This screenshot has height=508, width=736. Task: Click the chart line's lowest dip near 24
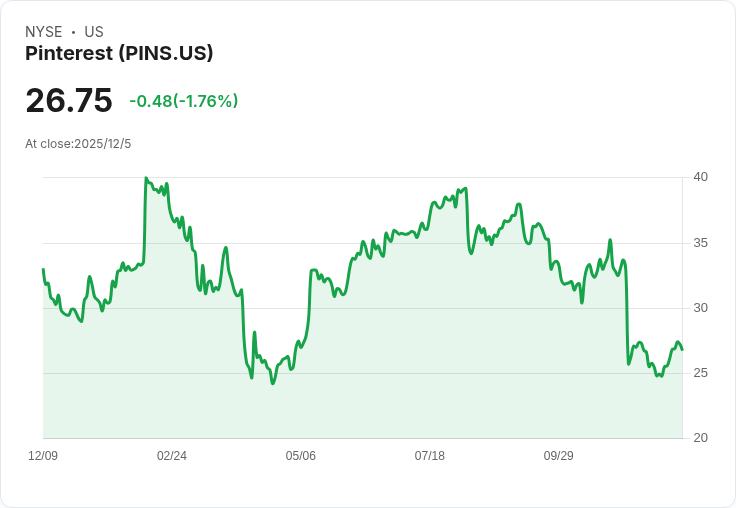pyautogui.click(x=272, y=383)
